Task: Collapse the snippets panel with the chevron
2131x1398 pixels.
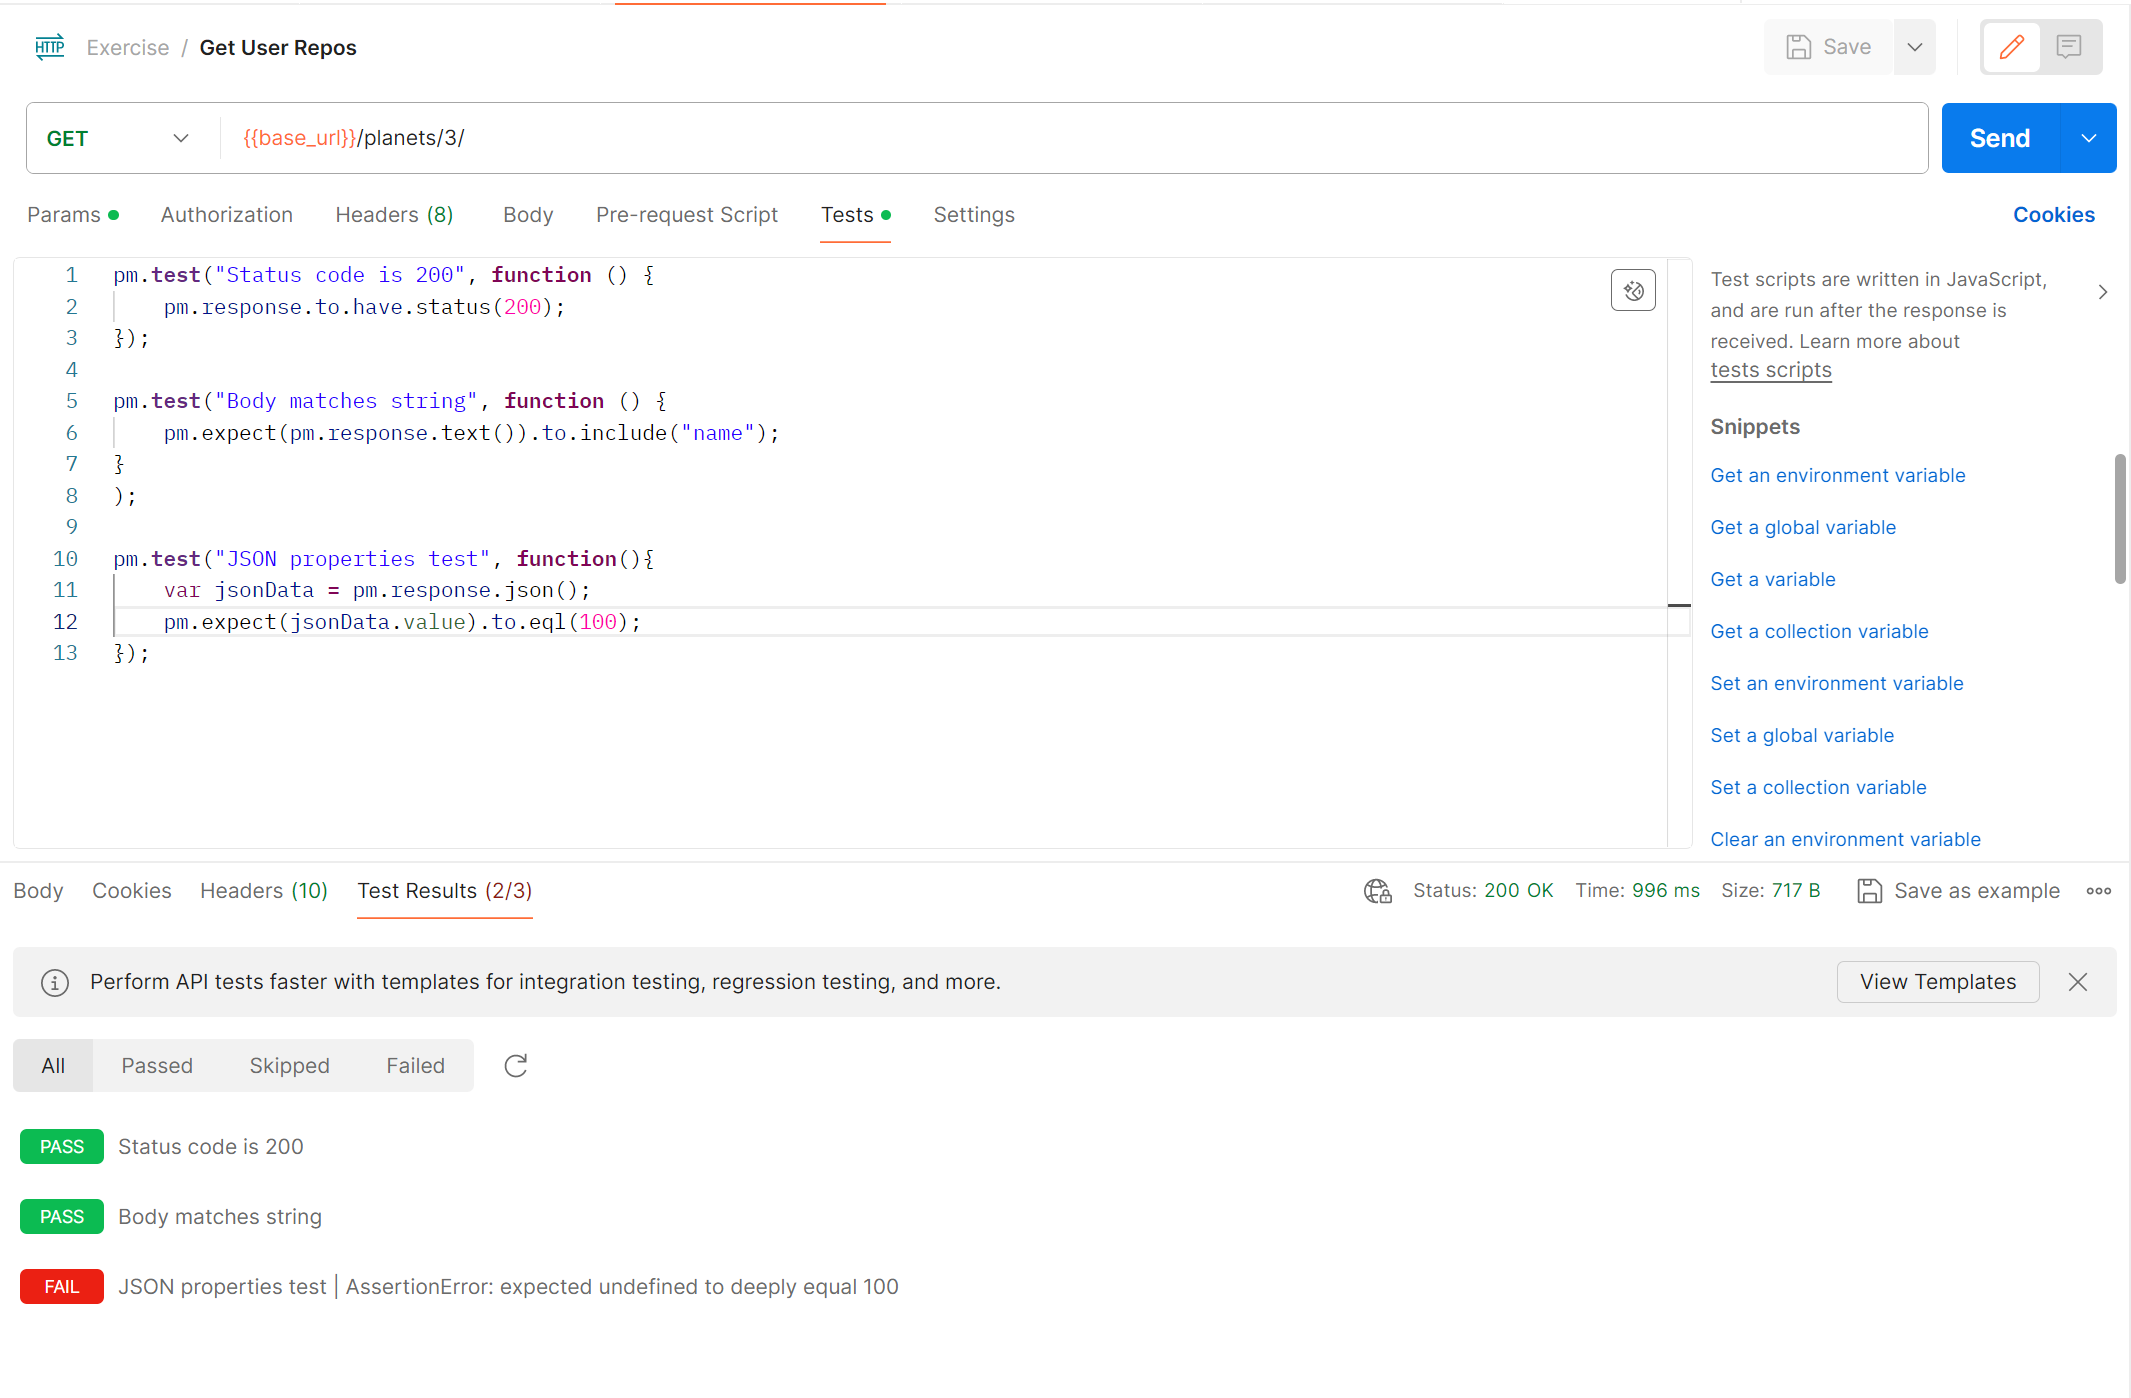Action: pyautogui.click(x=2102, y=292)
